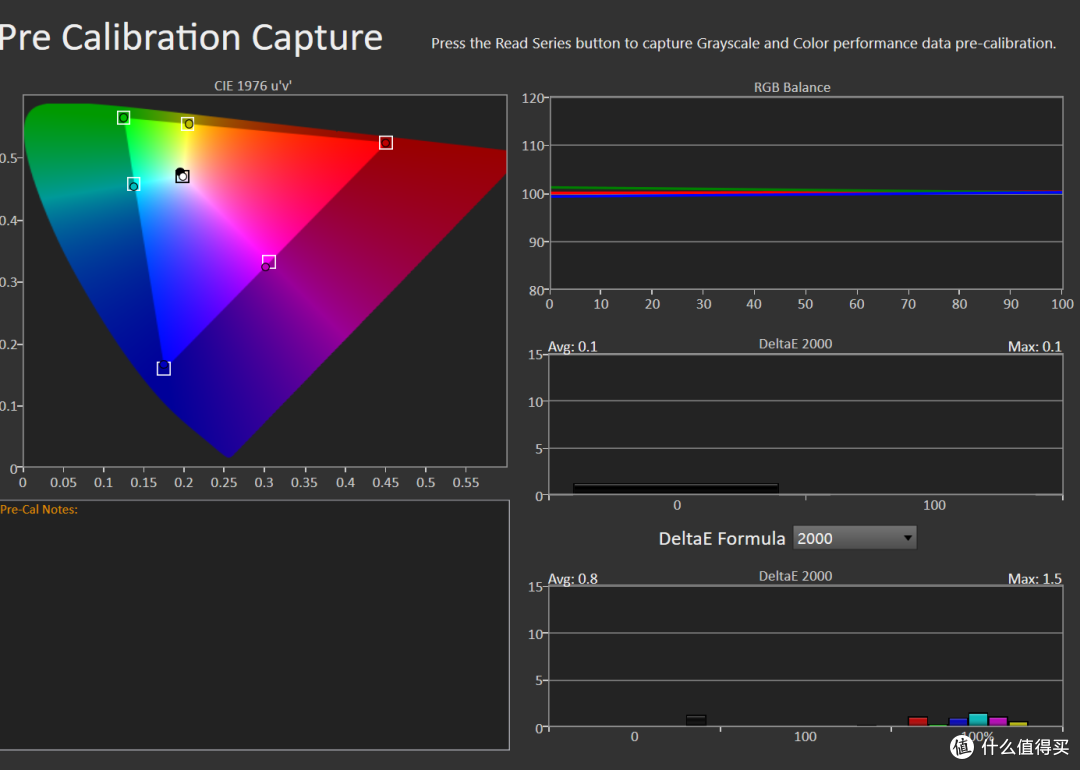
Task: Select the red primary target square on CIE chart
Action: [386, 143]
